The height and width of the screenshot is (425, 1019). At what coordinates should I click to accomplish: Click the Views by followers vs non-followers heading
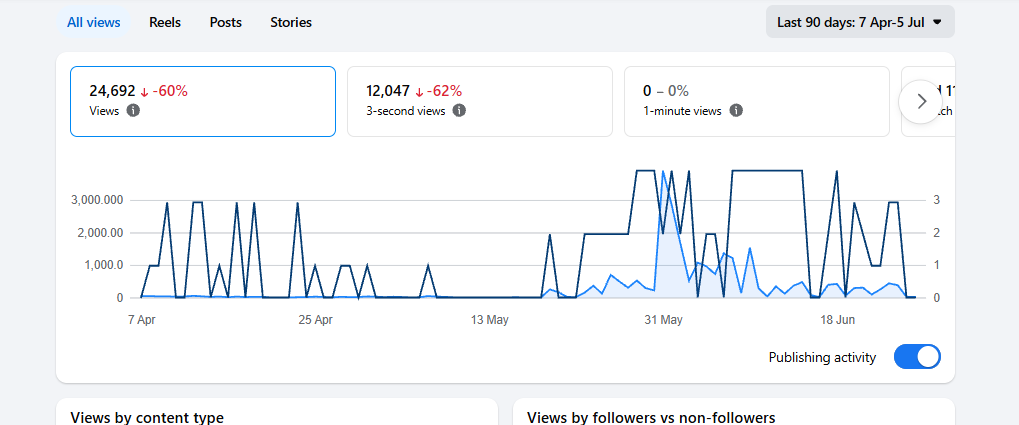651,417
